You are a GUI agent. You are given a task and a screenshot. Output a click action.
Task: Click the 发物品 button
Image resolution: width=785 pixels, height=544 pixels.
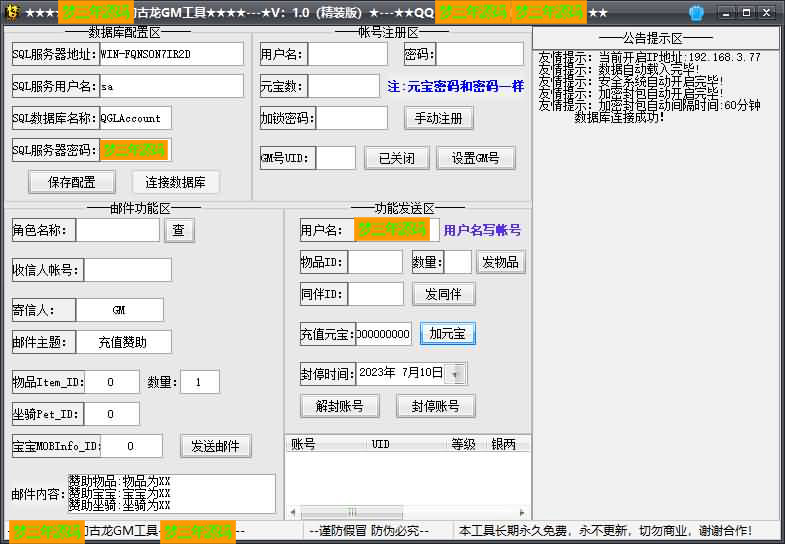501,262
